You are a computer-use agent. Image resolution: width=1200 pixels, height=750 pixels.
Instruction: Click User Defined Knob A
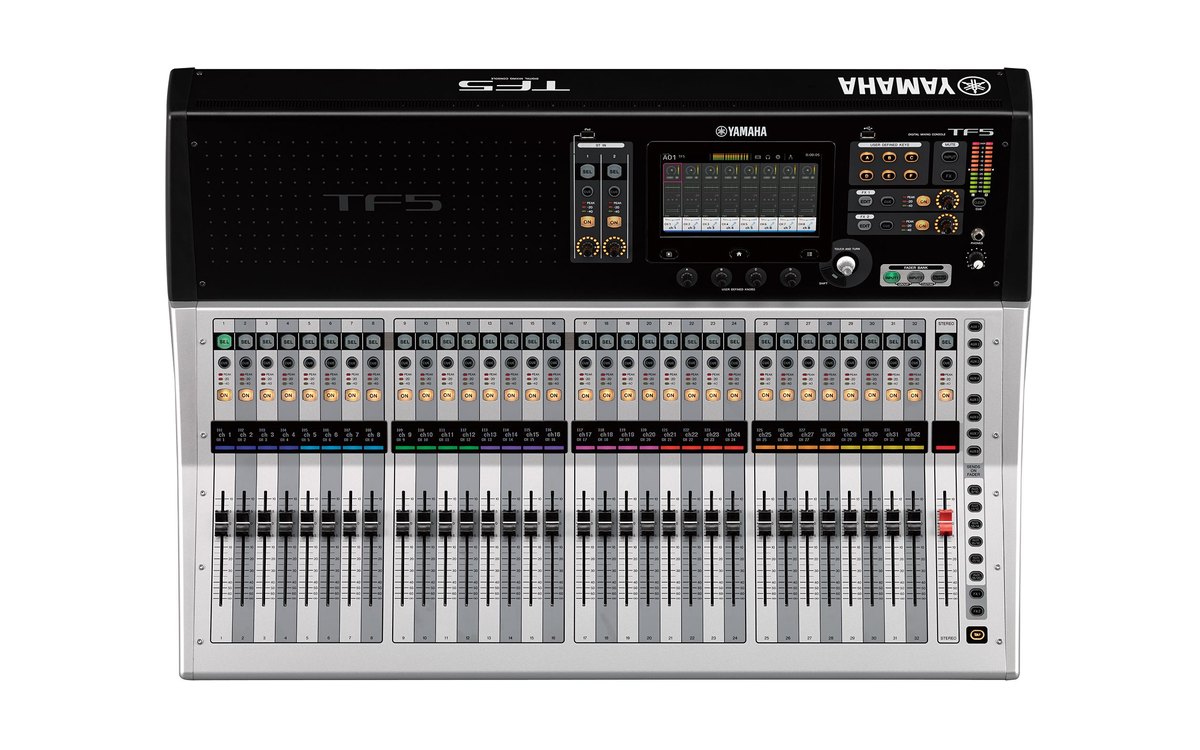click(687, 278)
